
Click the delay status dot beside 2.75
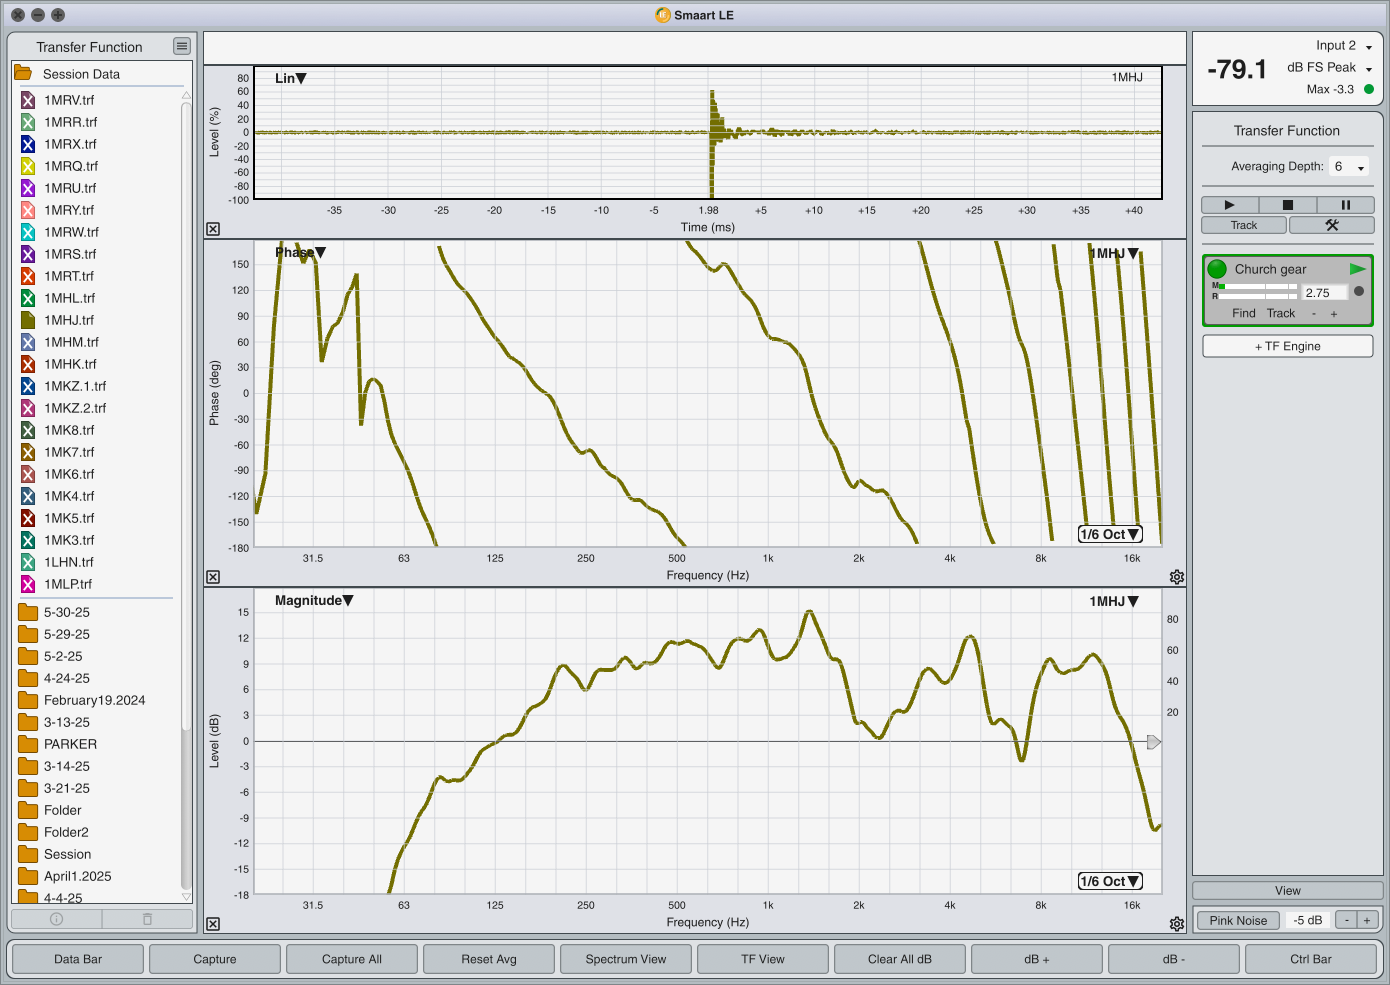[1359, 291]
